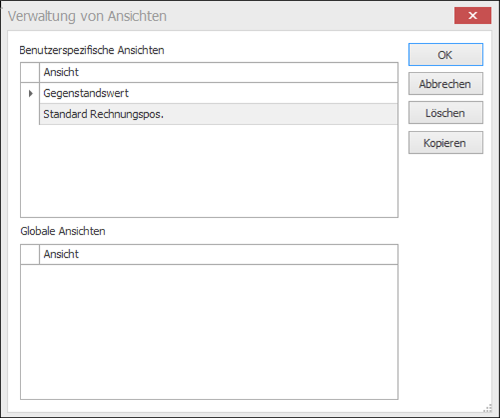Delete the view using Löschen
Viewport: 500px width, 418px height.
pos(445,113)
